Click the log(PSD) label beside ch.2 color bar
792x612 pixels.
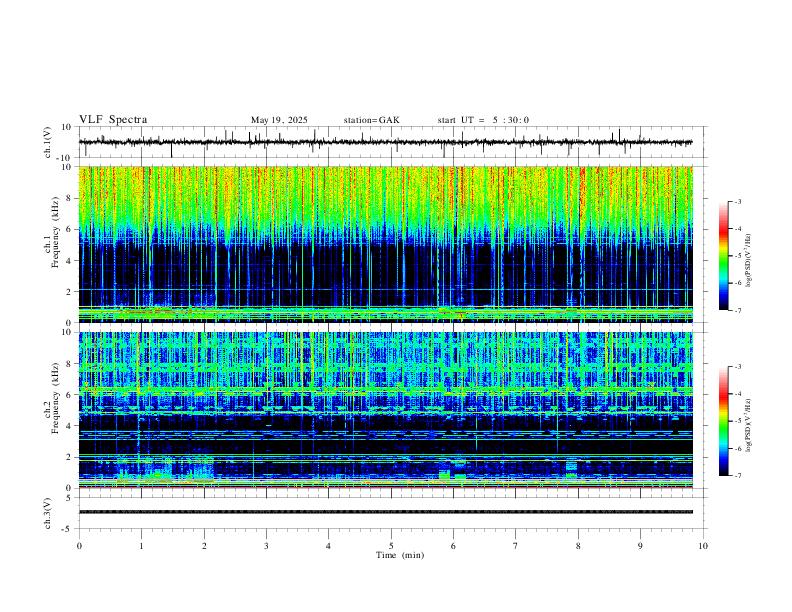click(749, 426)
